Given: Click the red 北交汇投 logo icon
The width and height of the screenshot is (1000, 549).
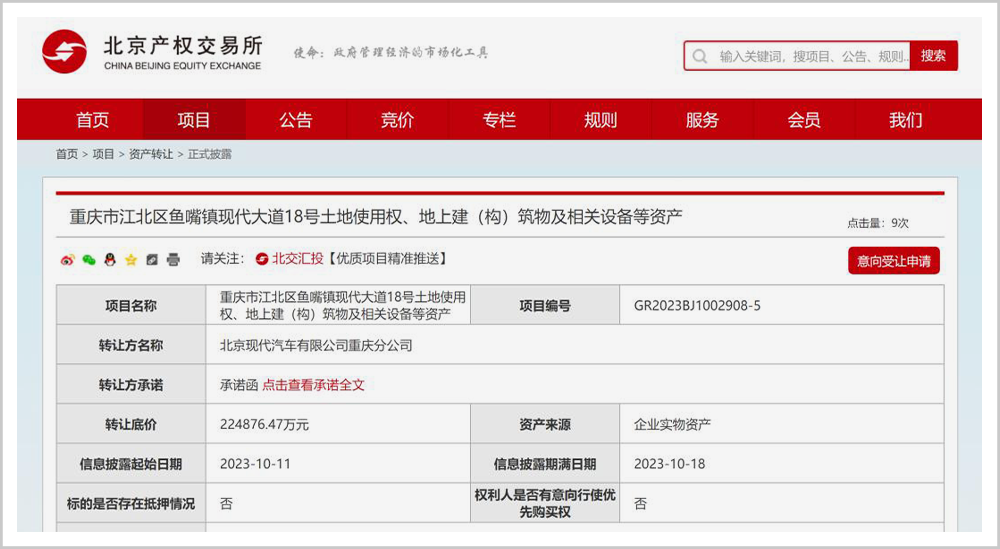Looking at the screenshot, I should pos(262,259).
